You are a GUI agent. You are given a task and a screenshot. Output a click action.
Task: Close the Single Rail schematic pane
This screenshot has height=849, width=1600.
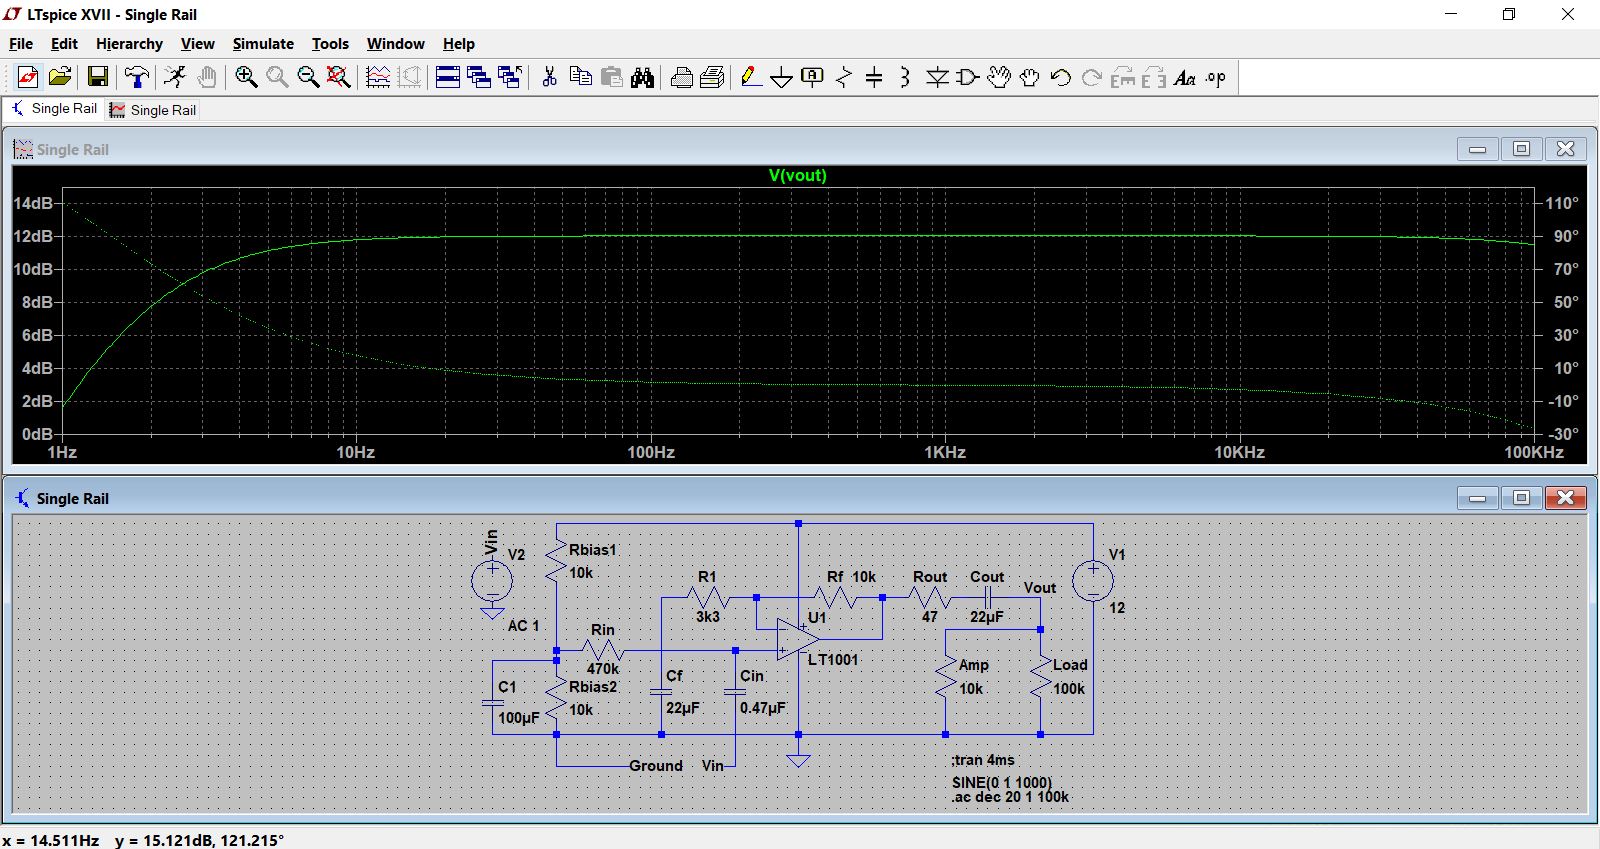coord(1565,498)
